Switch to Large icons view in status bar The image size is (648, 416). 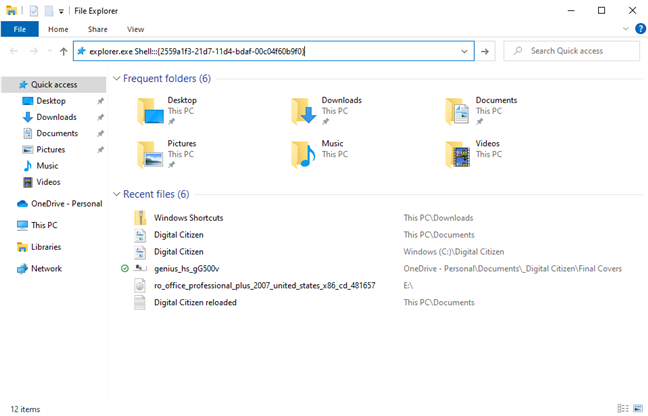click(638, 409)
